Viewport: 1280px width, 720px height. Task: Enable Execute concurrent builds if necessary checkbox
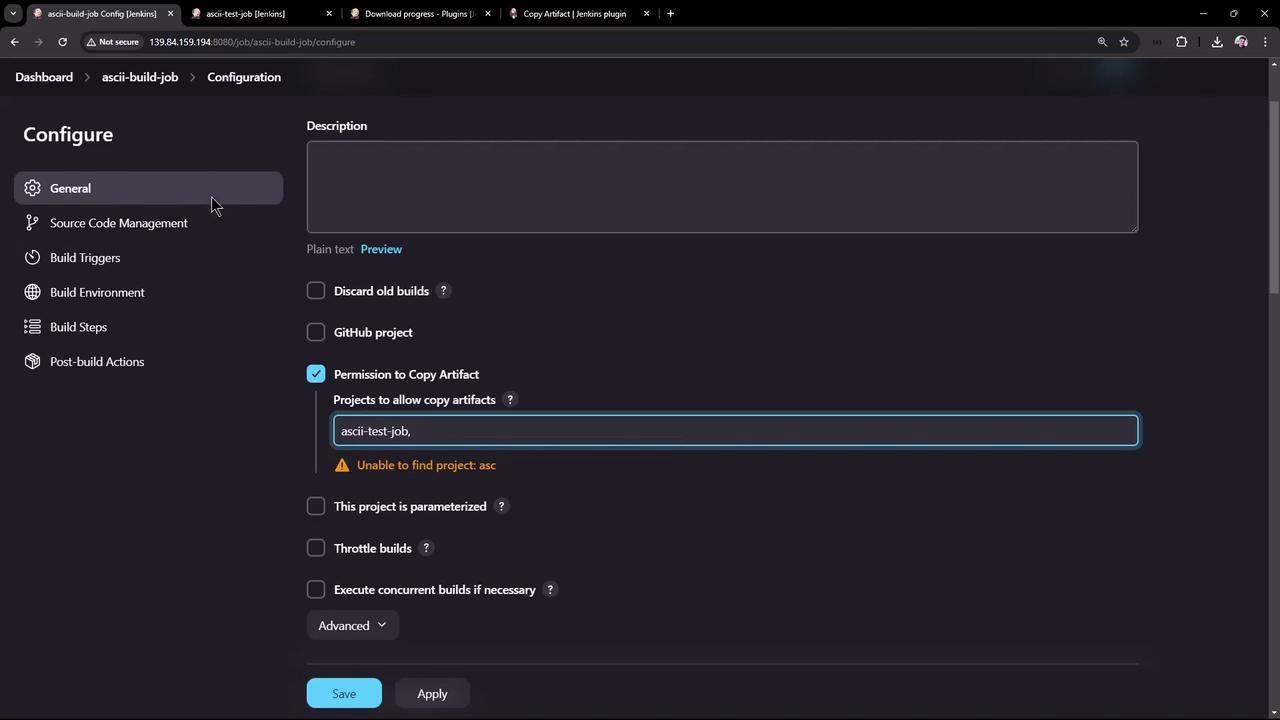(x=316, y=590)
